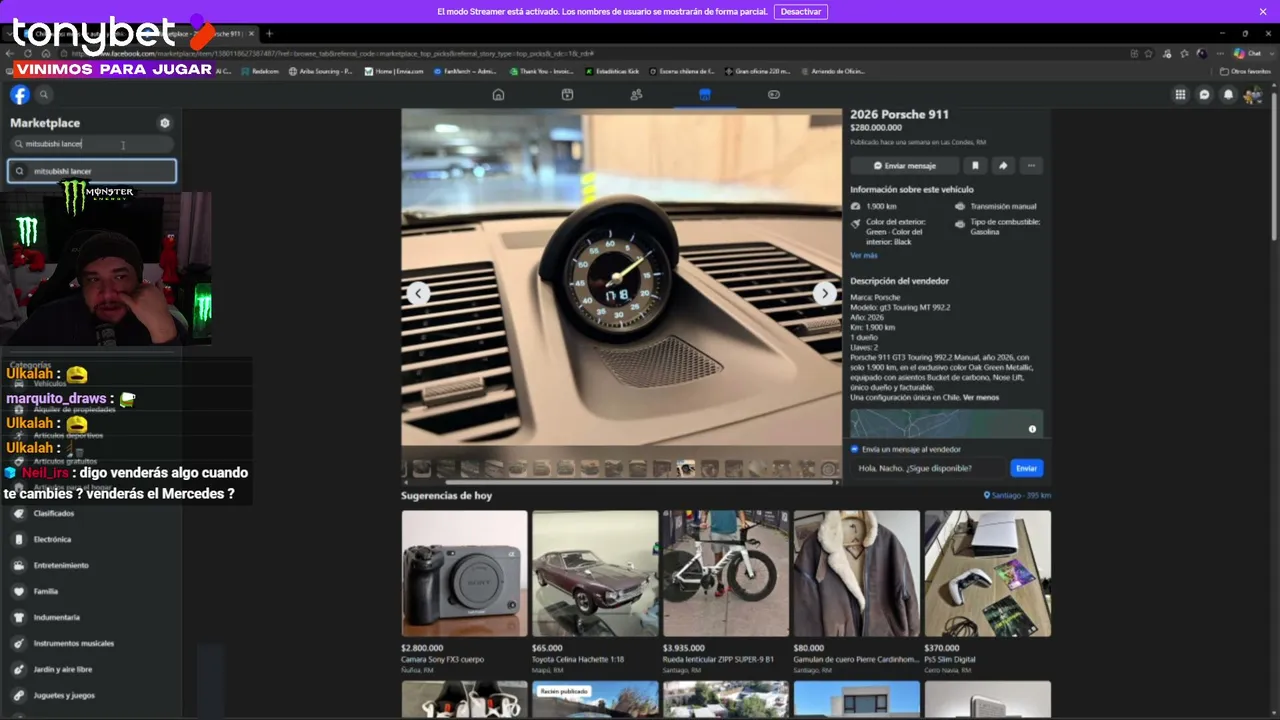Share the Porsche 911 listing
1280x720 pixels.
[1003, 166]
